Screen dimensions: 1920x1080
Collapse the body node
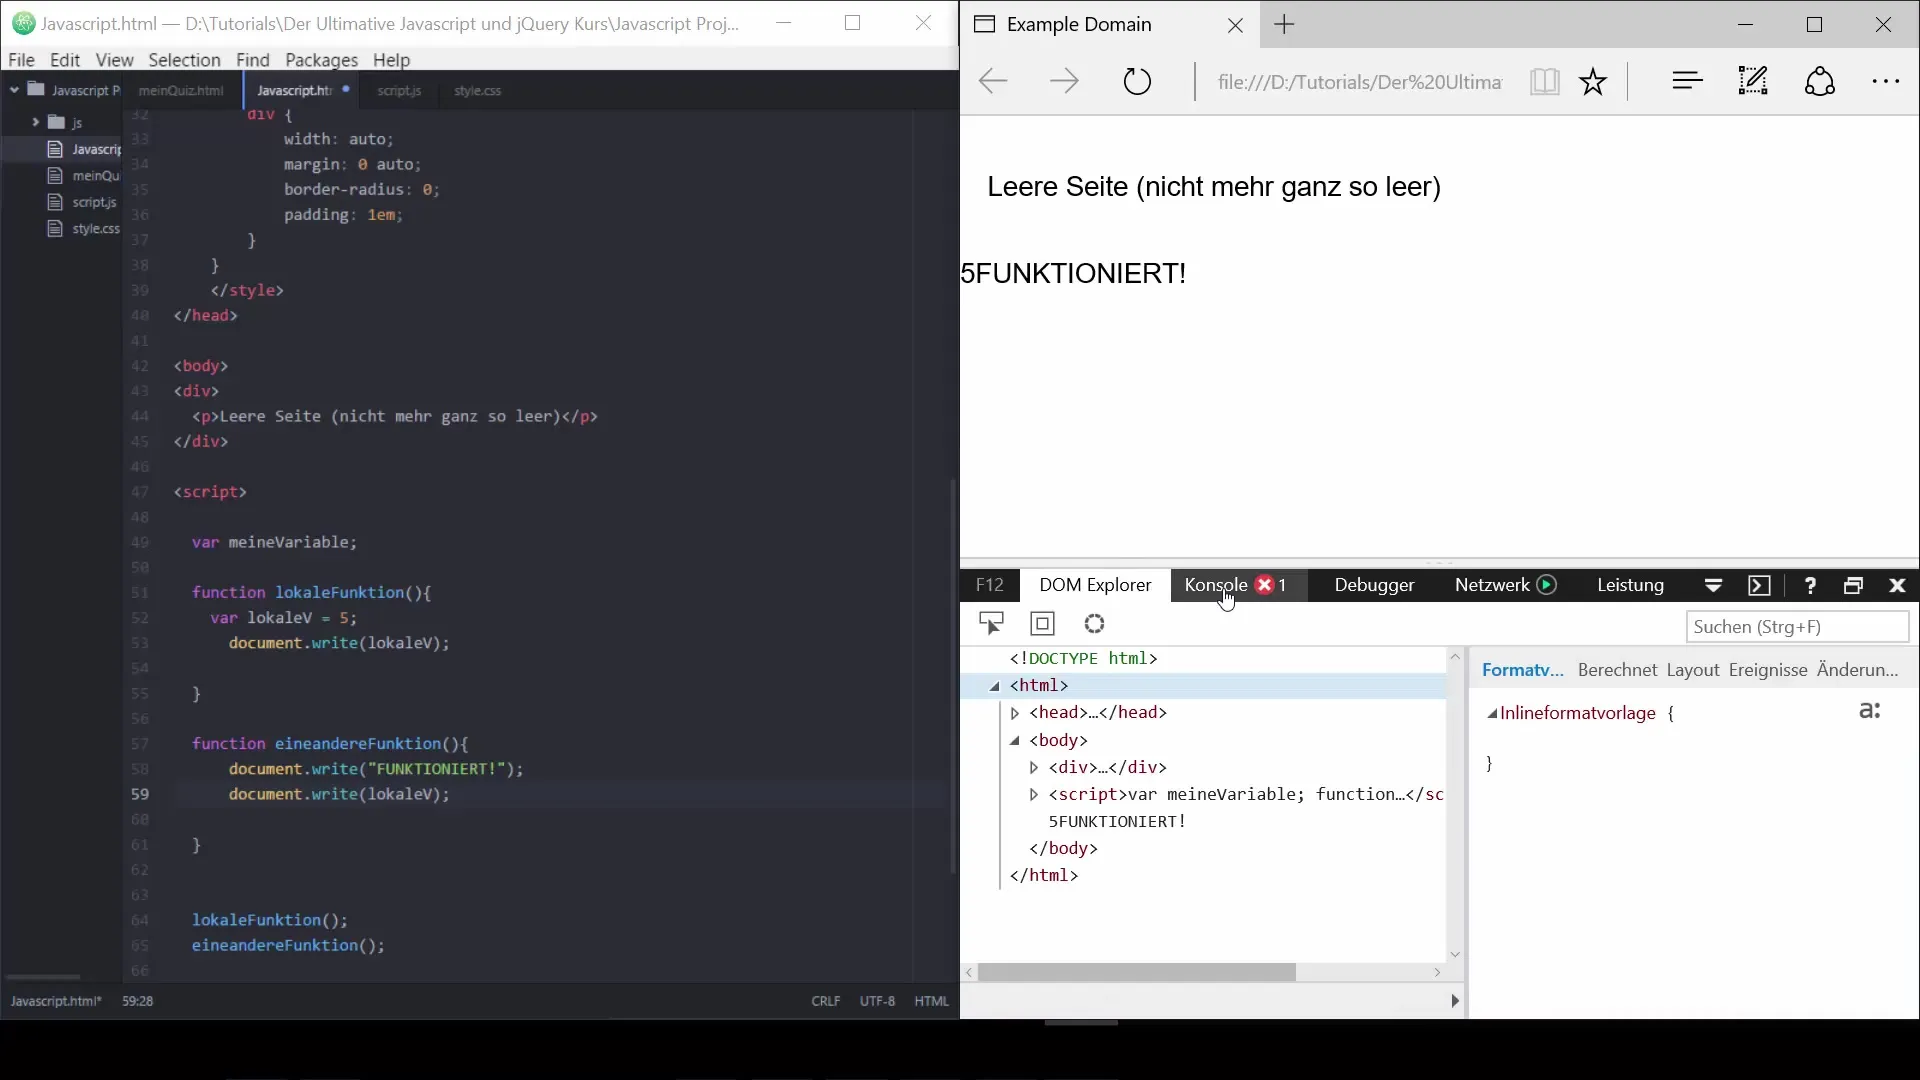click(x=1015, y=741)
